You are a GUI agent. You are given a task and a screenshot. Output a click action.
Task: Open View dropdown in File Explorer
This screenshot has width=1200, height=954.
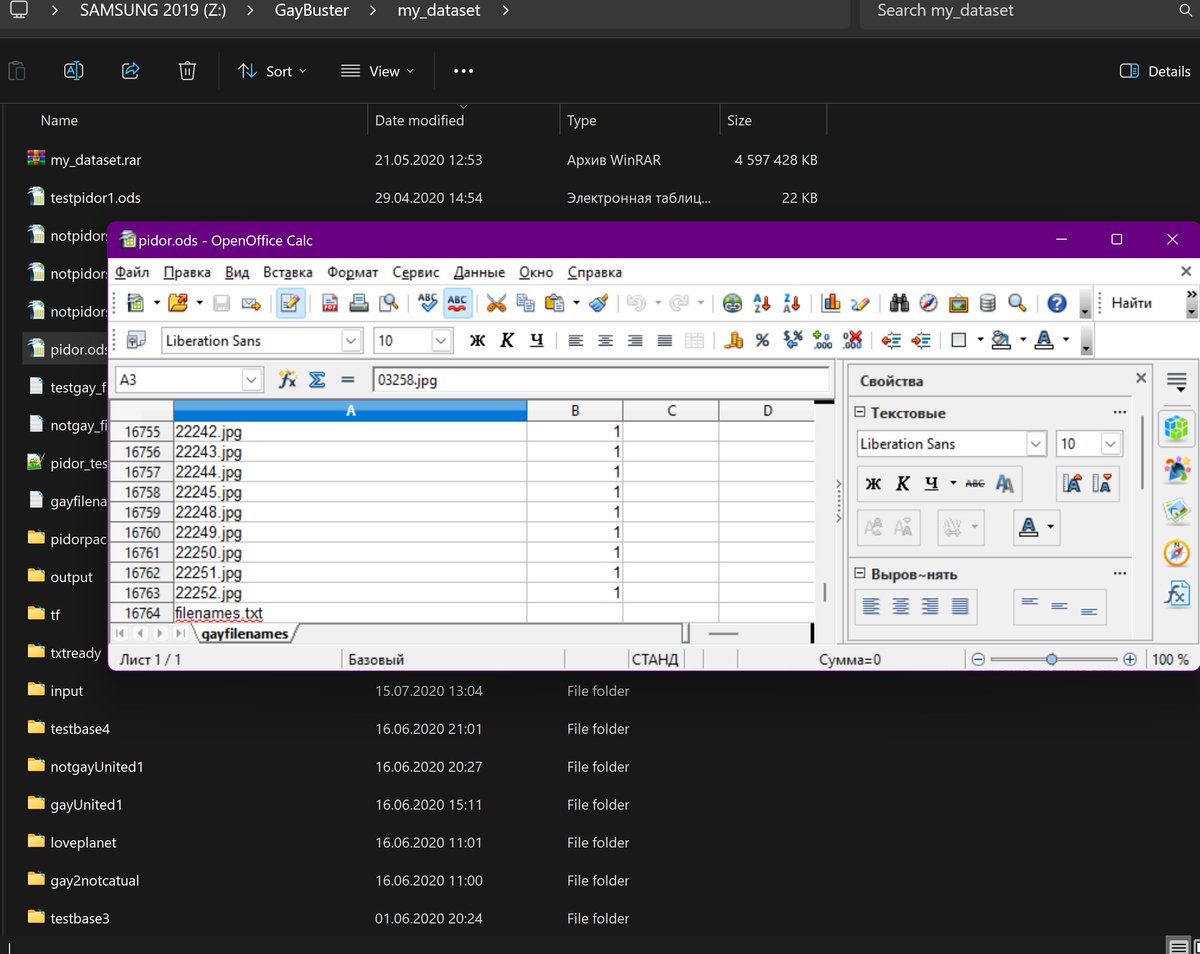[377, 71]
